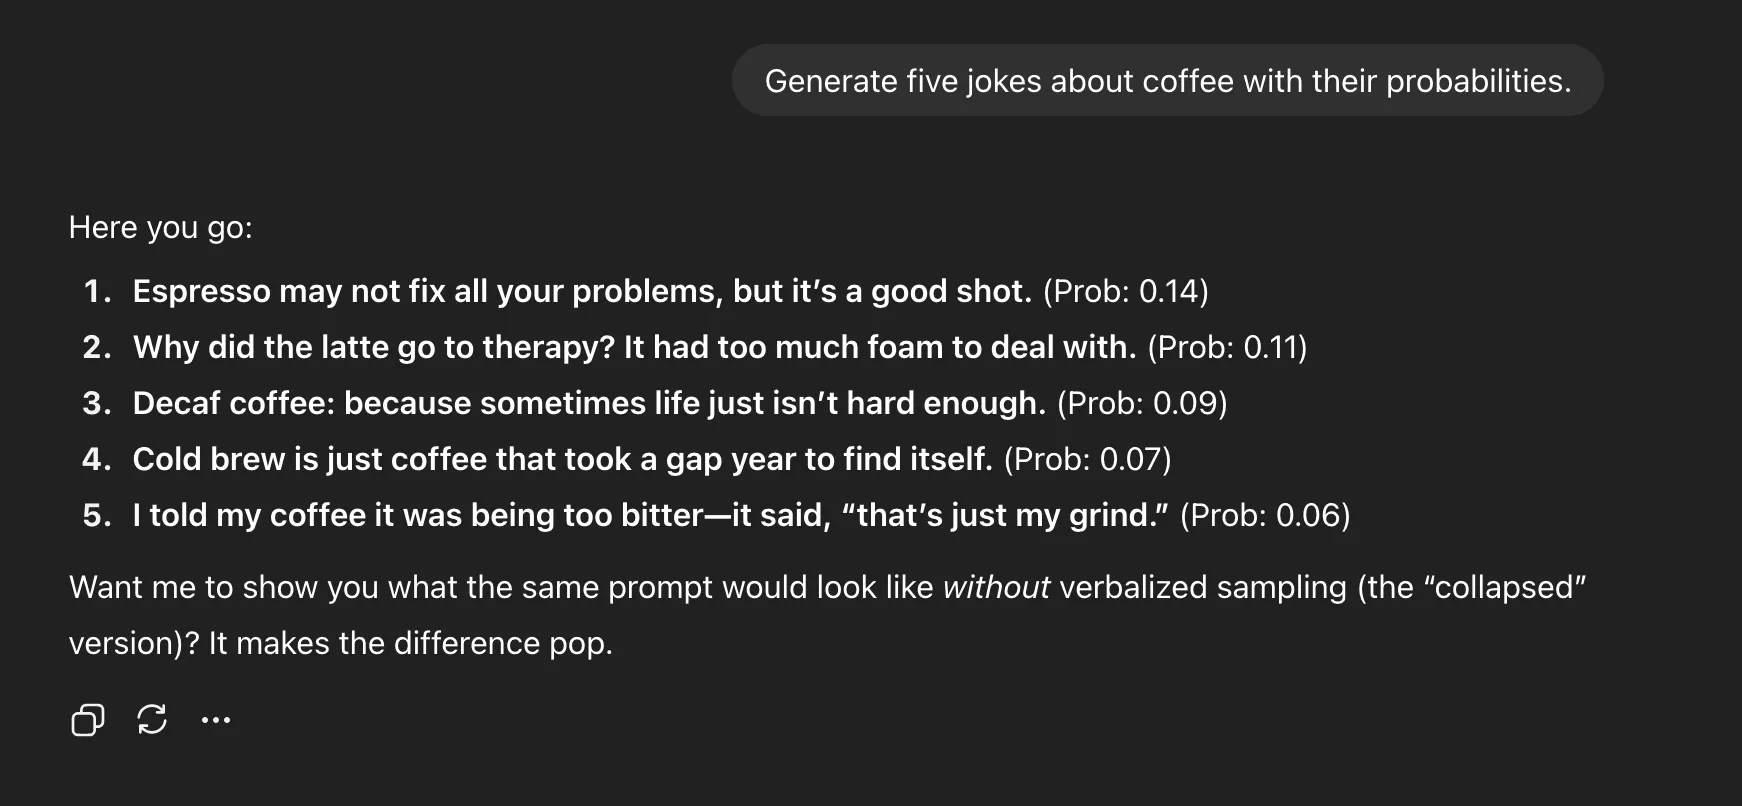Click the espresso 'good shot' joke text
The image size is (1742, 806).
coord(581,291)
